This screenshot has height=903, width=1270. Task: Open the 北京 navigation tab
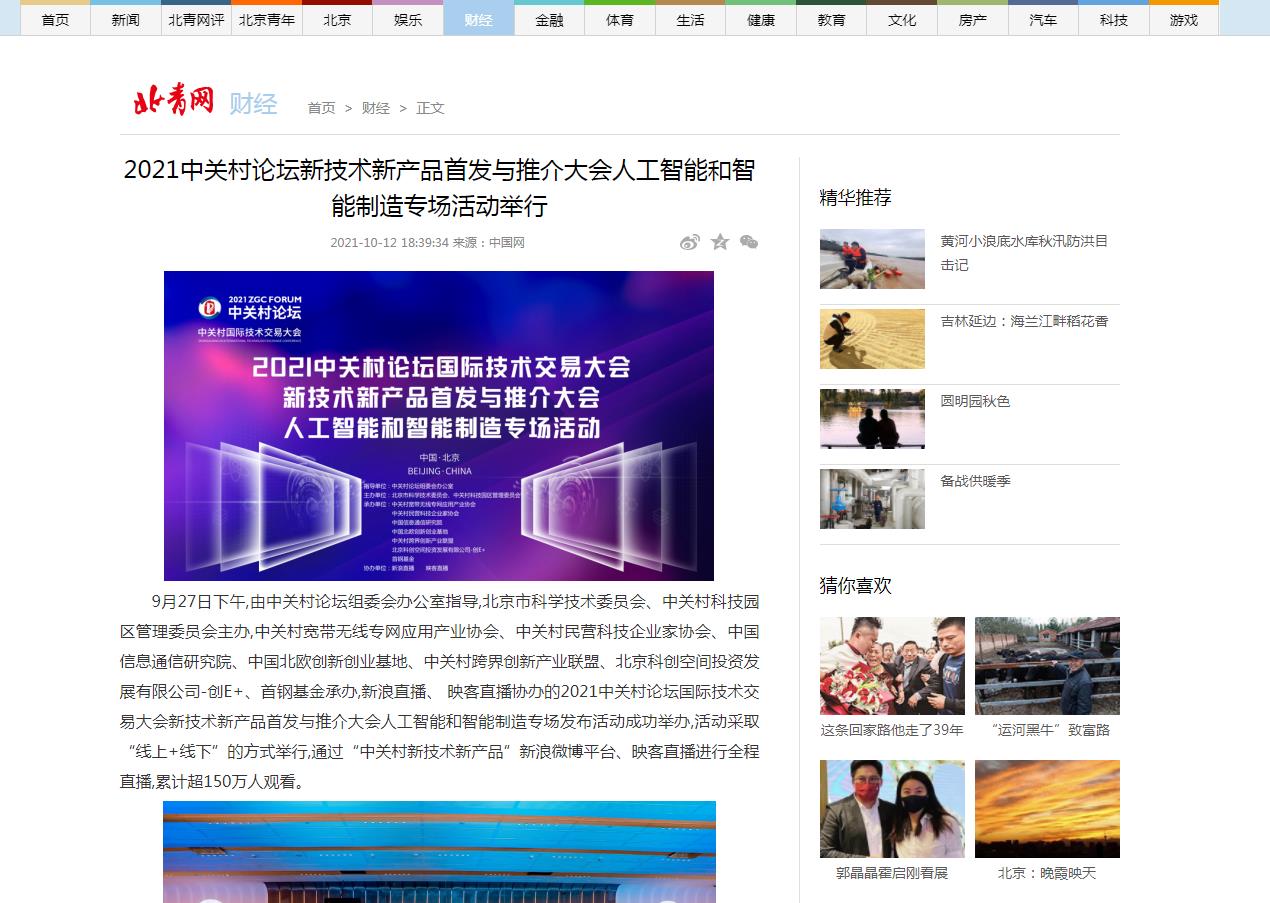[337, 20]
